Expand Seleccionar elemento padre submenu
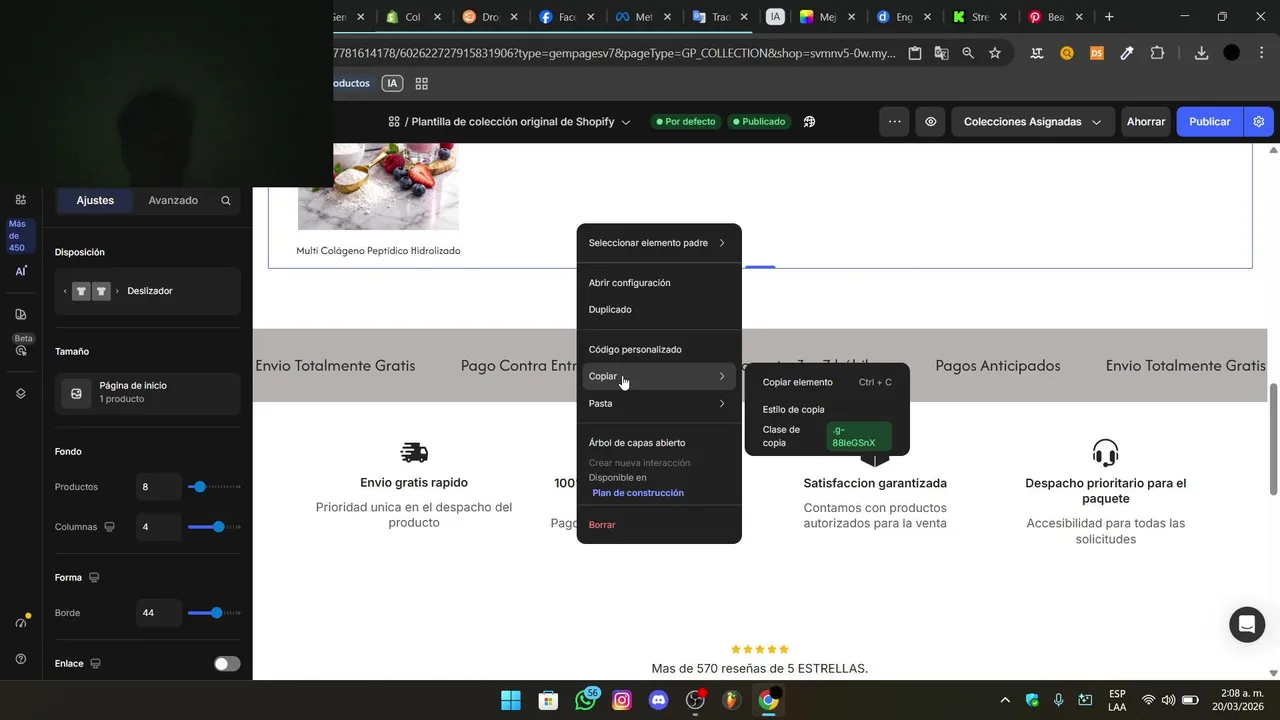The image size is (1280, 720). tap(659, 243)
